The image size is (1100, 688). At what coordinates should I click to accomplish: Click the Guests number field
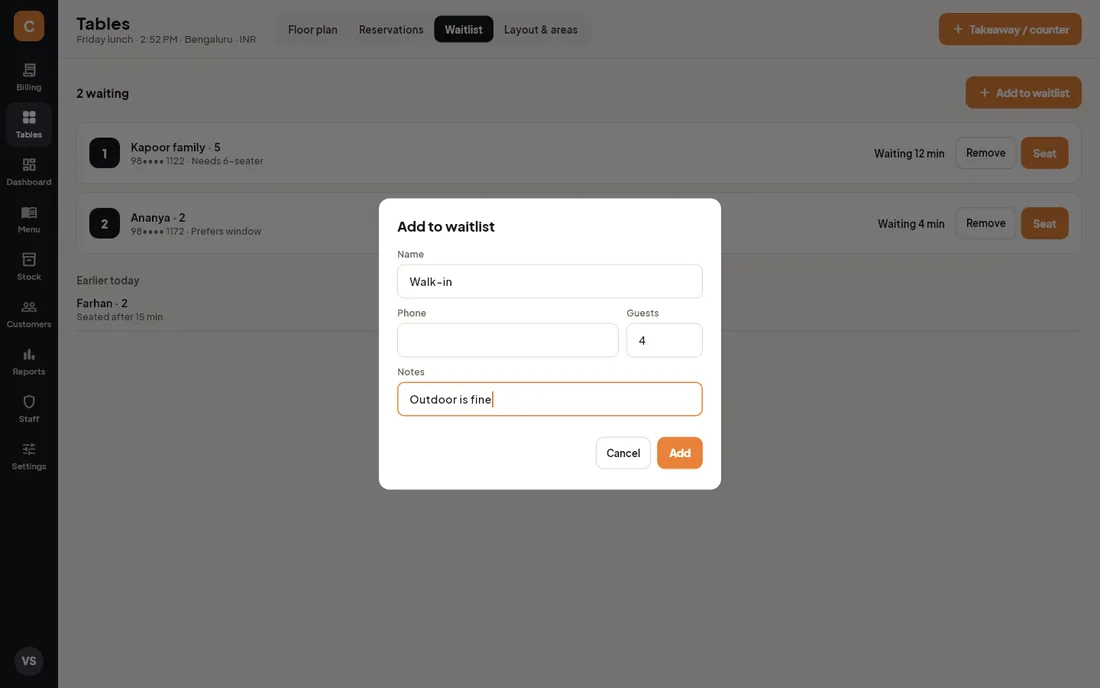[x=664, y=340]
